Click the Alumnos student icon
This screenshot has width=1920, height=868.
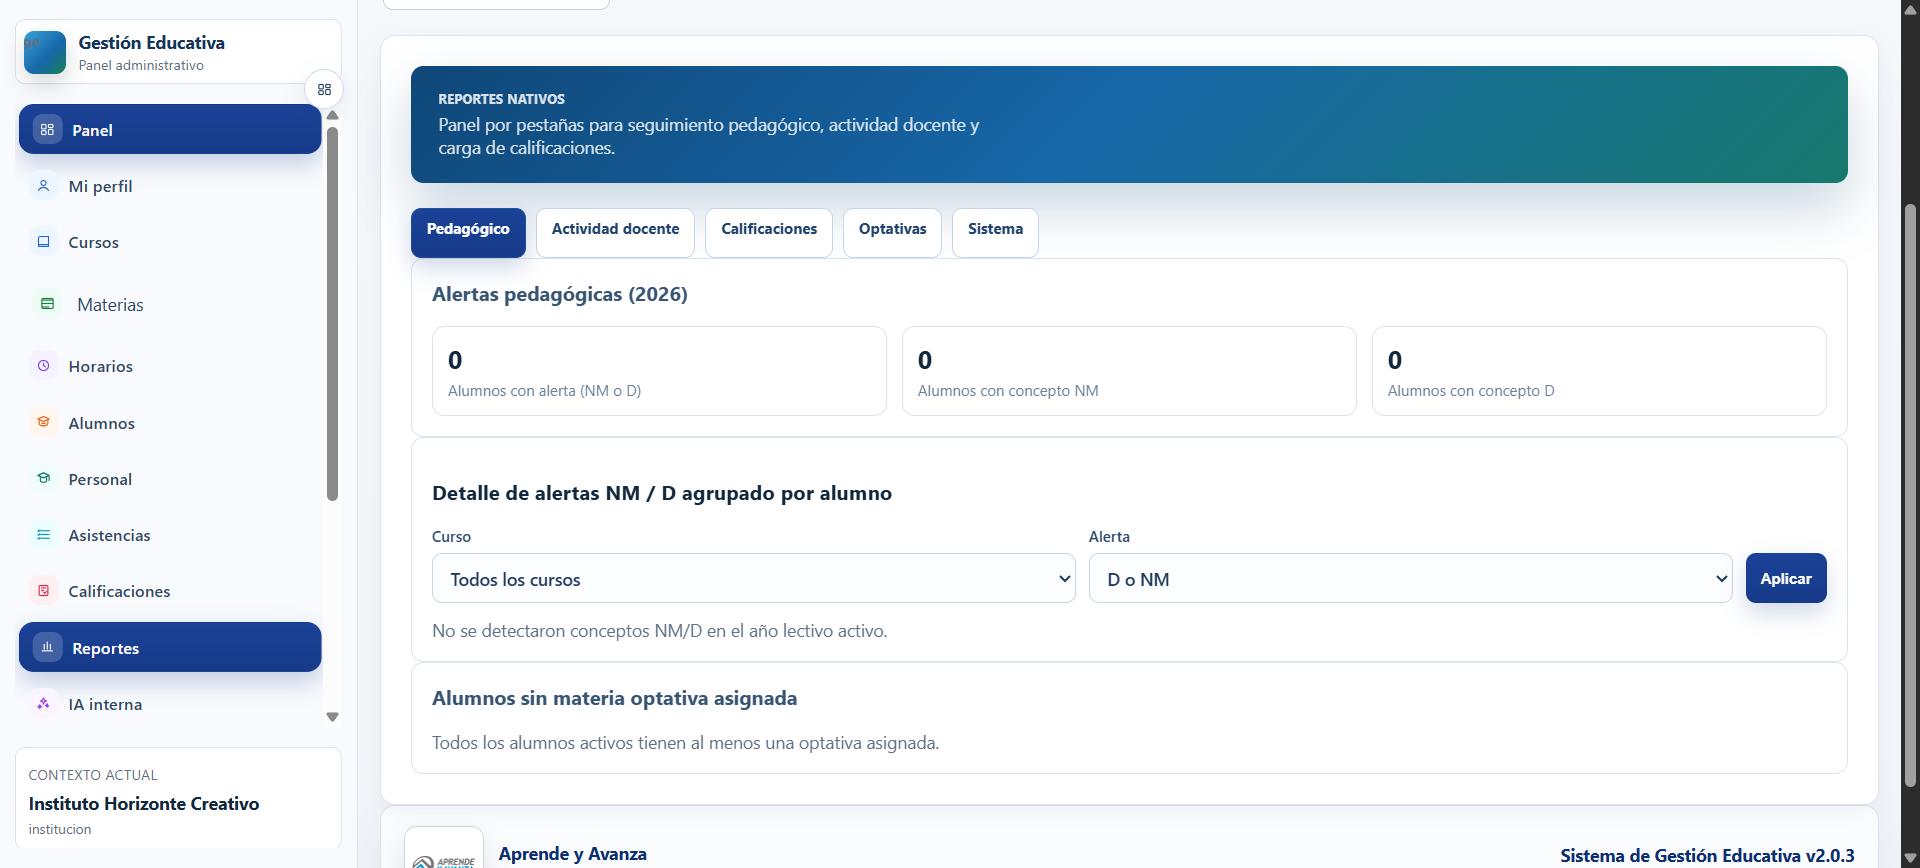pyautogui.click(x=44, y=423)
